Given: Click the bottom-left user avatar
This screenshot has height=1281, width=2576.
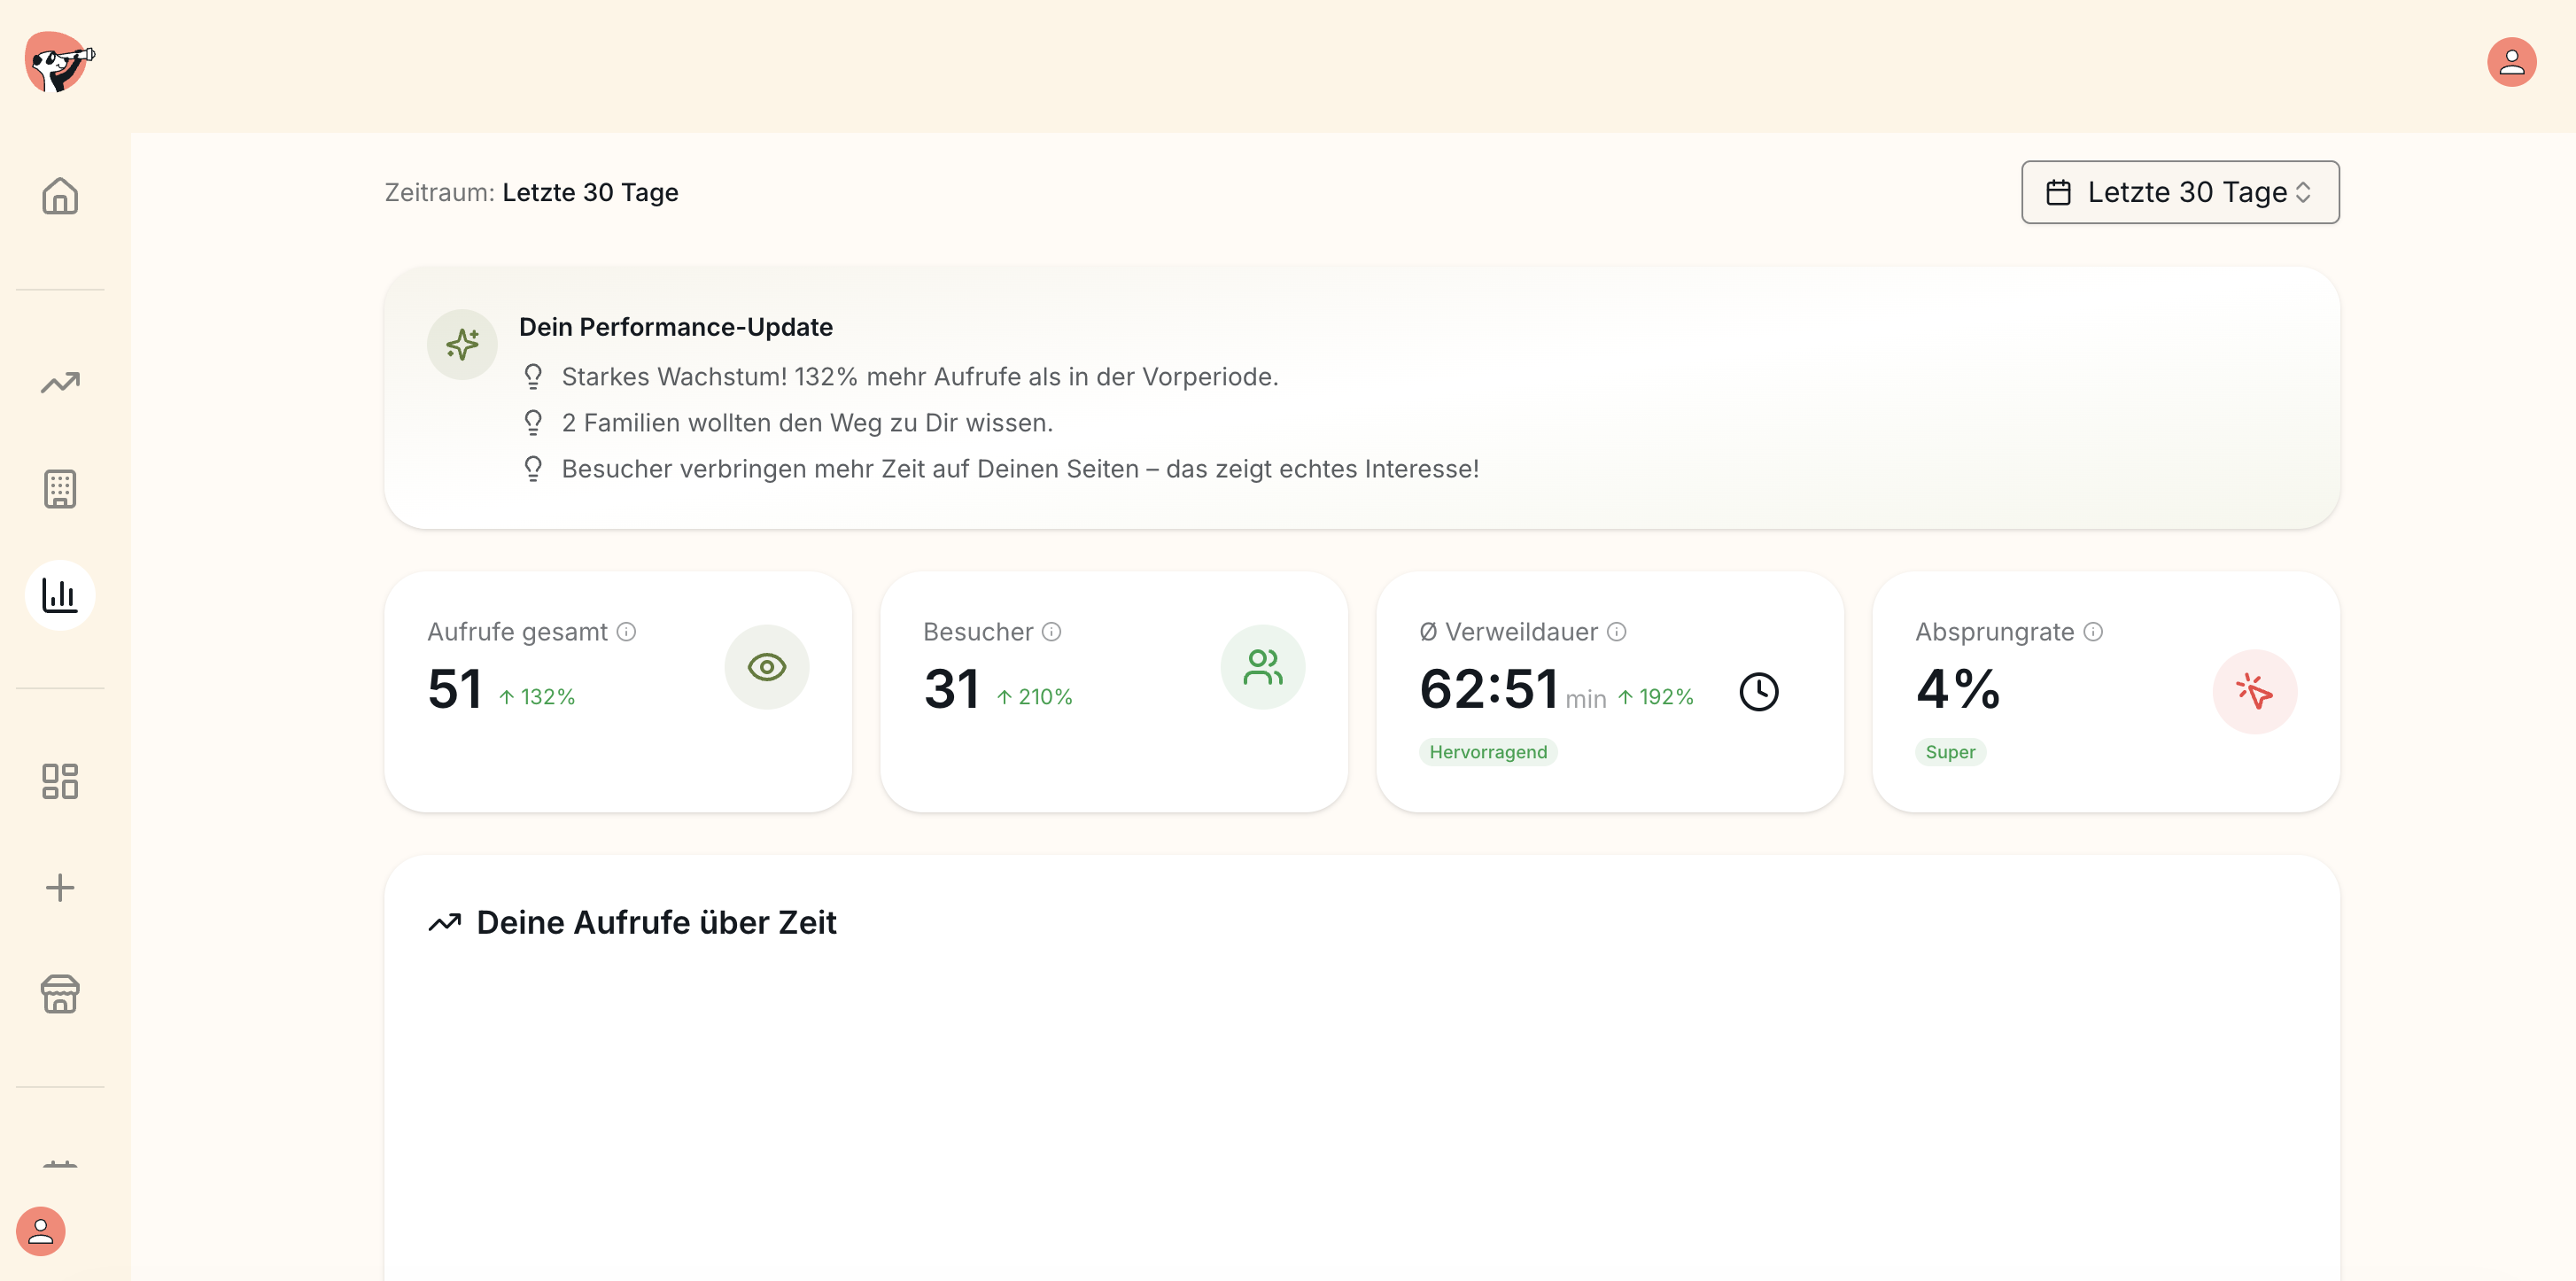Looking at the screenshot, I should [x=41, y=1231].
